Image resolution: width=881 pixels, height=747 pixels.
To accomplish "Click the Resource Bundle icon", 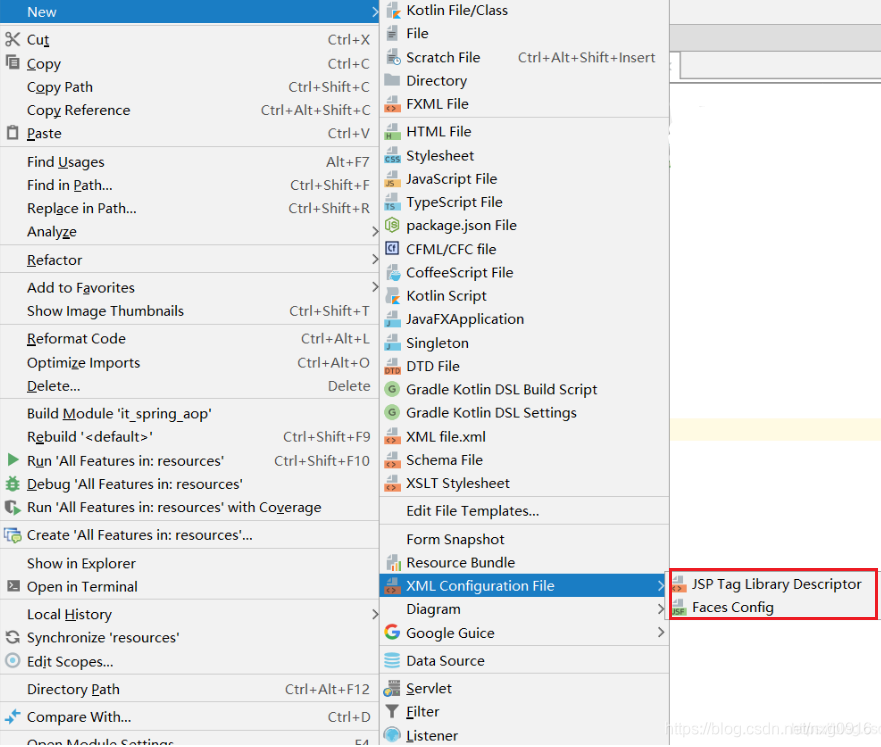I will 392,562.
